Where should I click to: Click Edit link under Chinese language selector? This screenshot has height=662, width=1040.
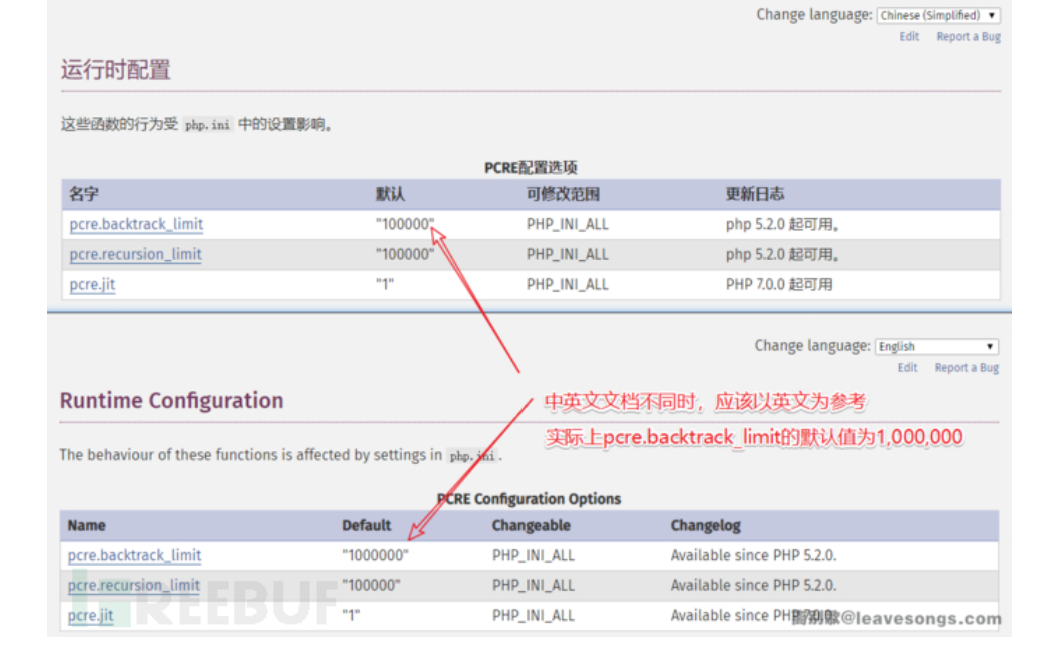909,36
